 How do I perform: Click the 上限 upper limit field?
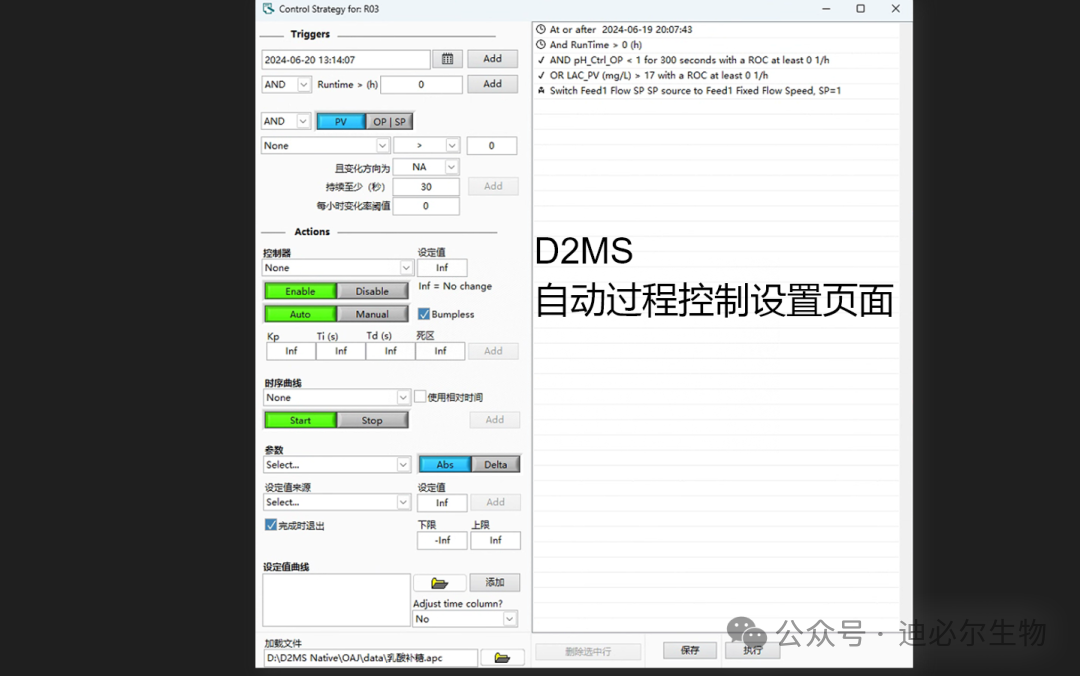click(495, 540)
